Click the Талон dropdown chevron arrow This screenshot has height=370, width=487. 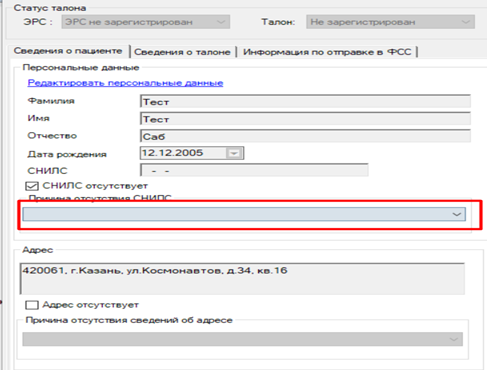(466, 22)
